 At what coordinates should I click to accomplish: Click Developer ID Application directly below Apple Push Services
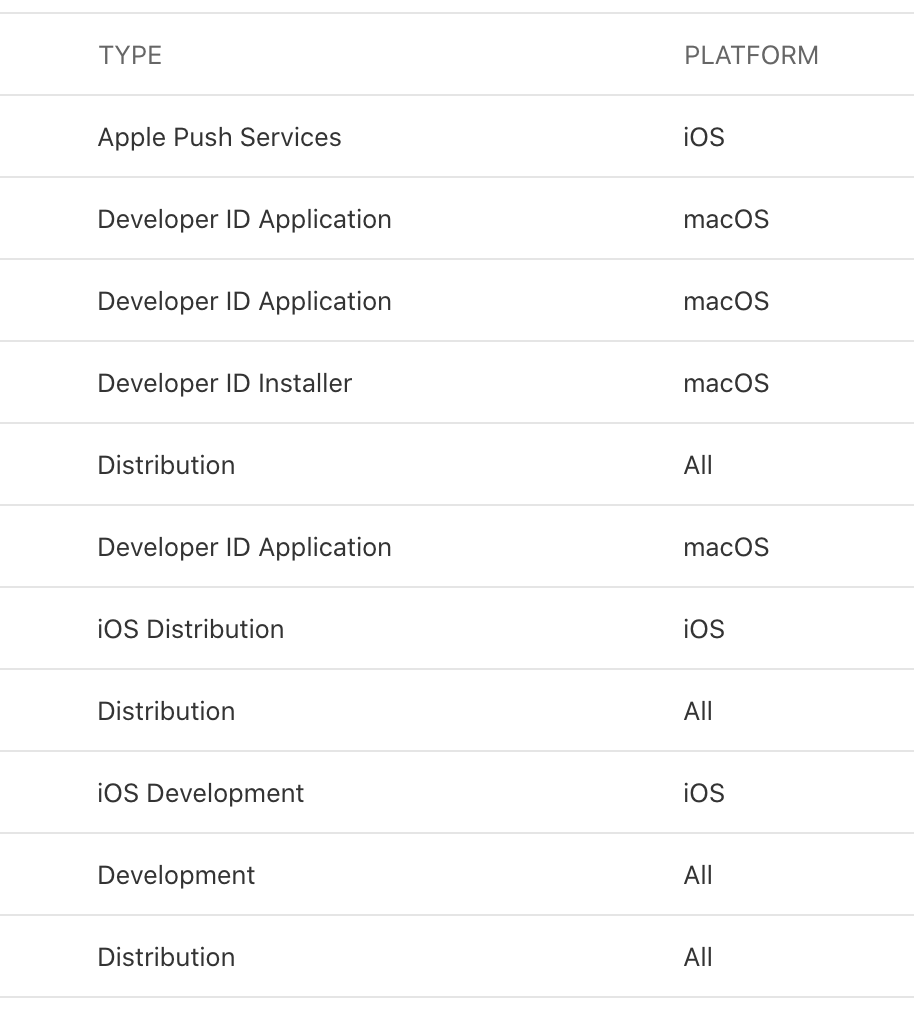244,219
